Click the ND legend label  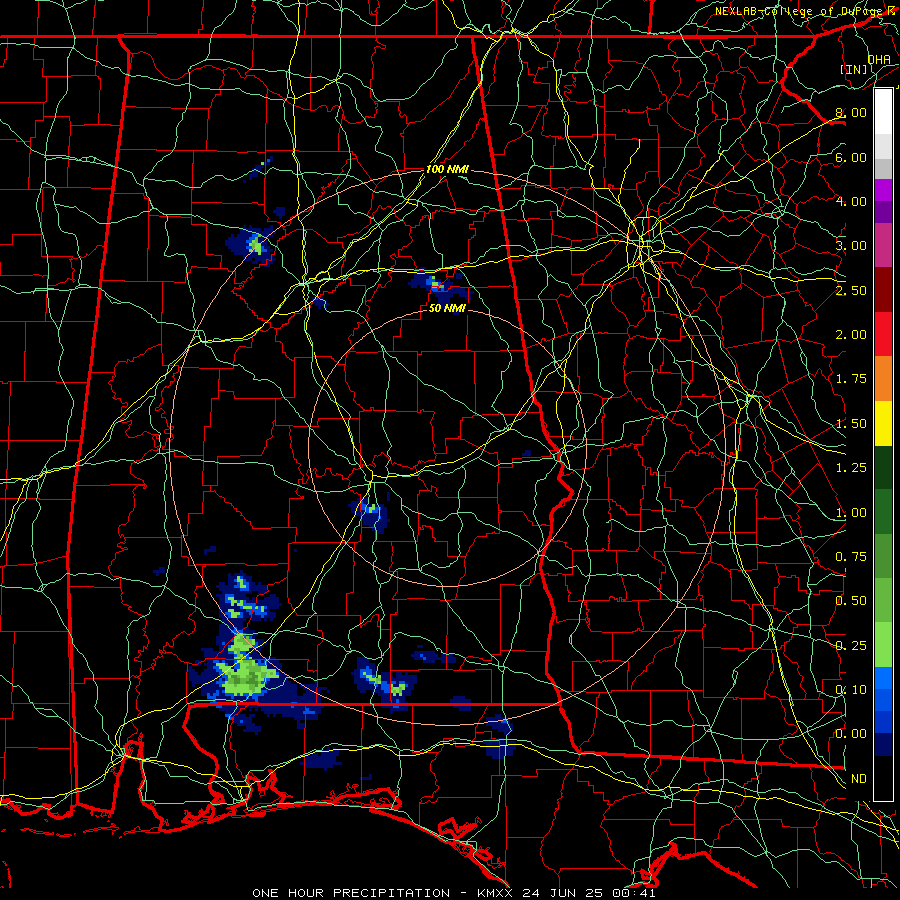(859, 779)
